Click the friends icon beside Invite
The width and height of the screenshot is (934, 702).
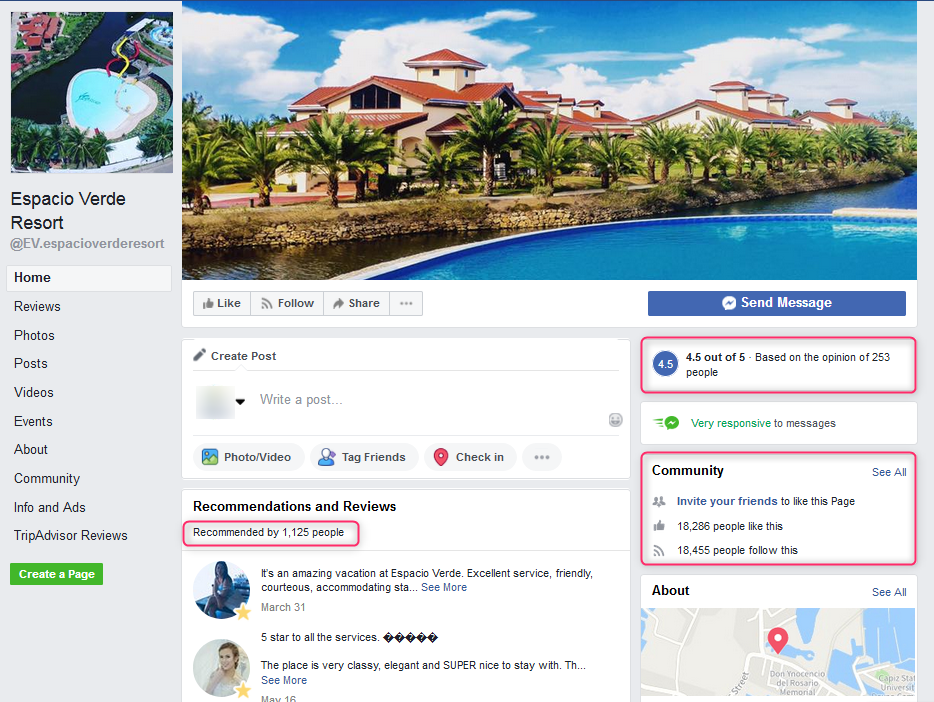pos(659,501)
